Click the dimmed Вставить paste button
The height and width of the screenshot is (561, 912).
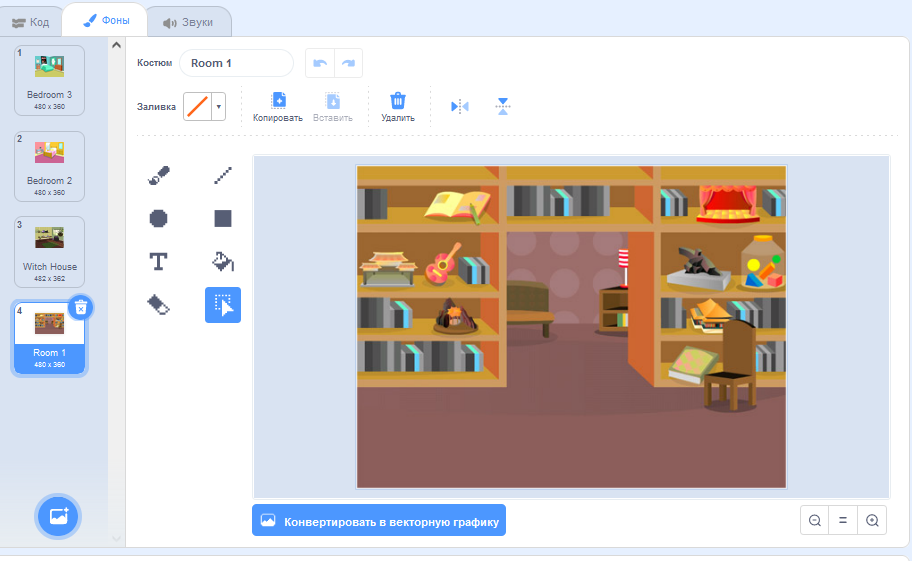click(x=333, y=107)
